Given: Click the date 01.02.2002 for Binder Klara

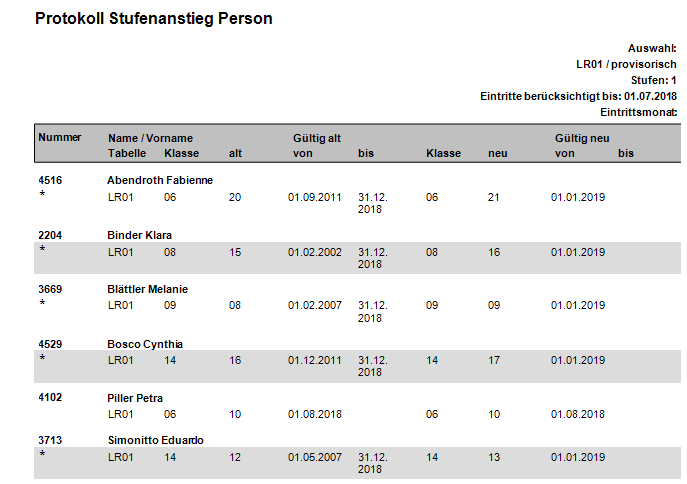Looking at the screenshot, I should [315, 252].
